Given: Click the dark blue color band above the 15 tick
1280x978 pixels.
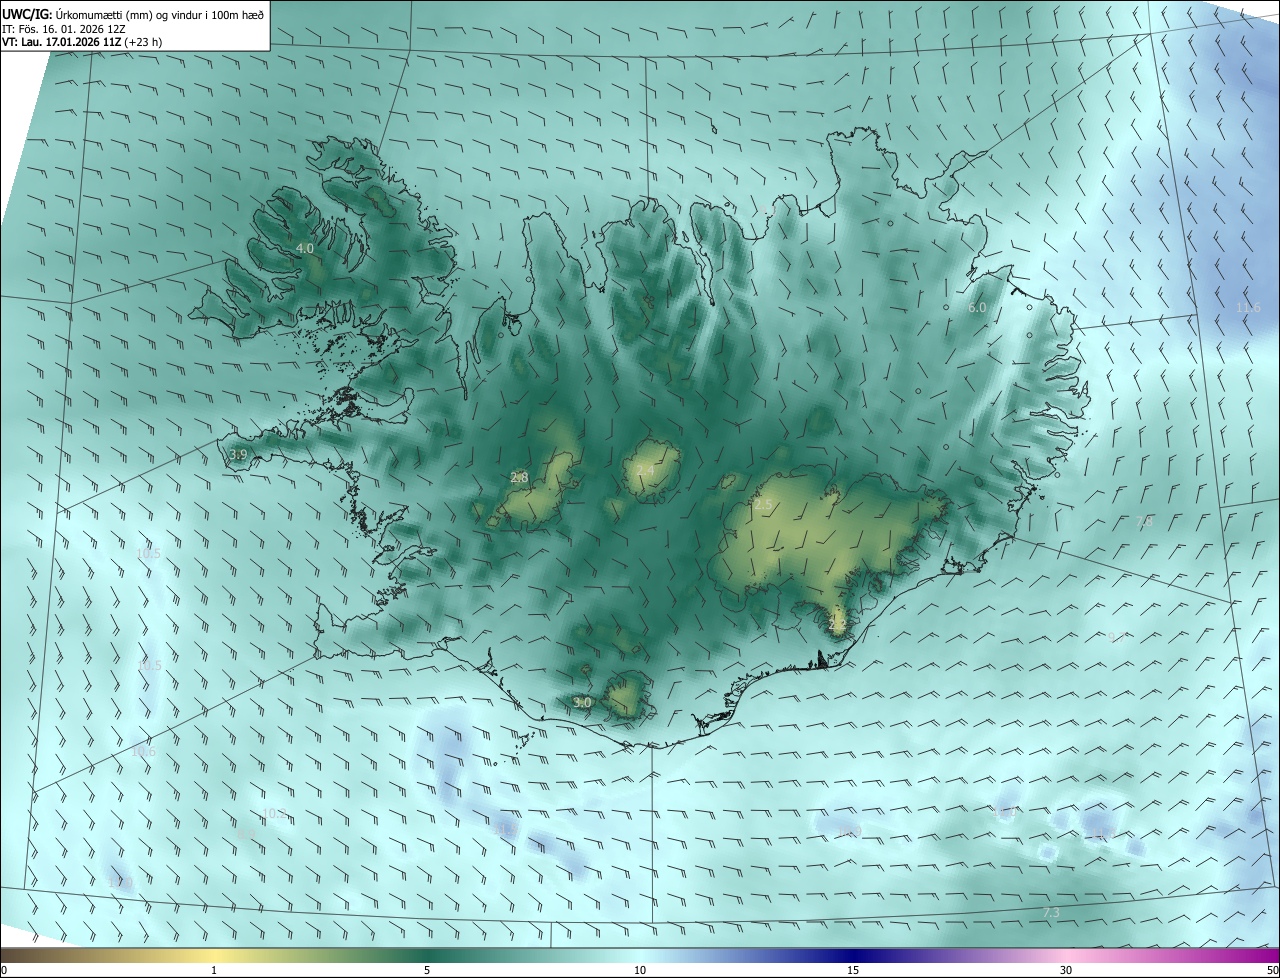Looking at the screenshot, I should [853, 956].
